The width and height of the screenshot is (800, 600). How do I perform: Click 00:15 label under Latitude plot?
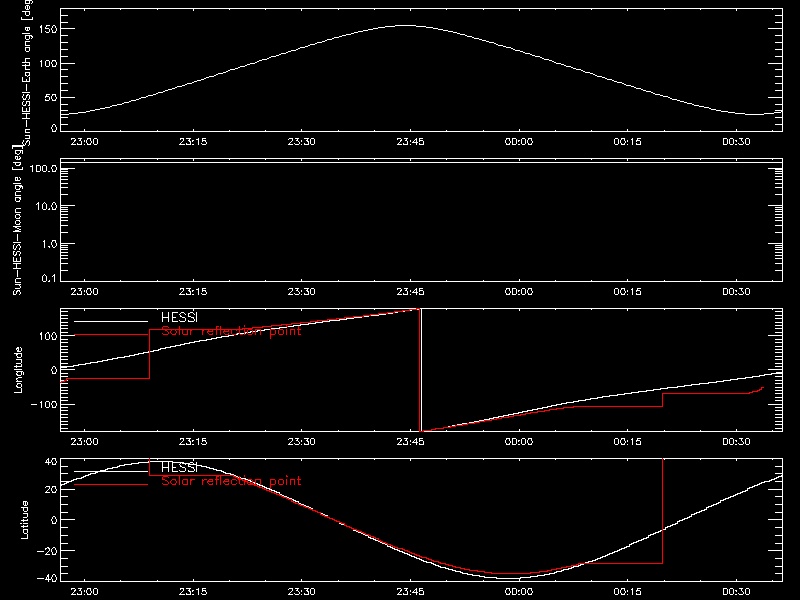coord(628,591)
